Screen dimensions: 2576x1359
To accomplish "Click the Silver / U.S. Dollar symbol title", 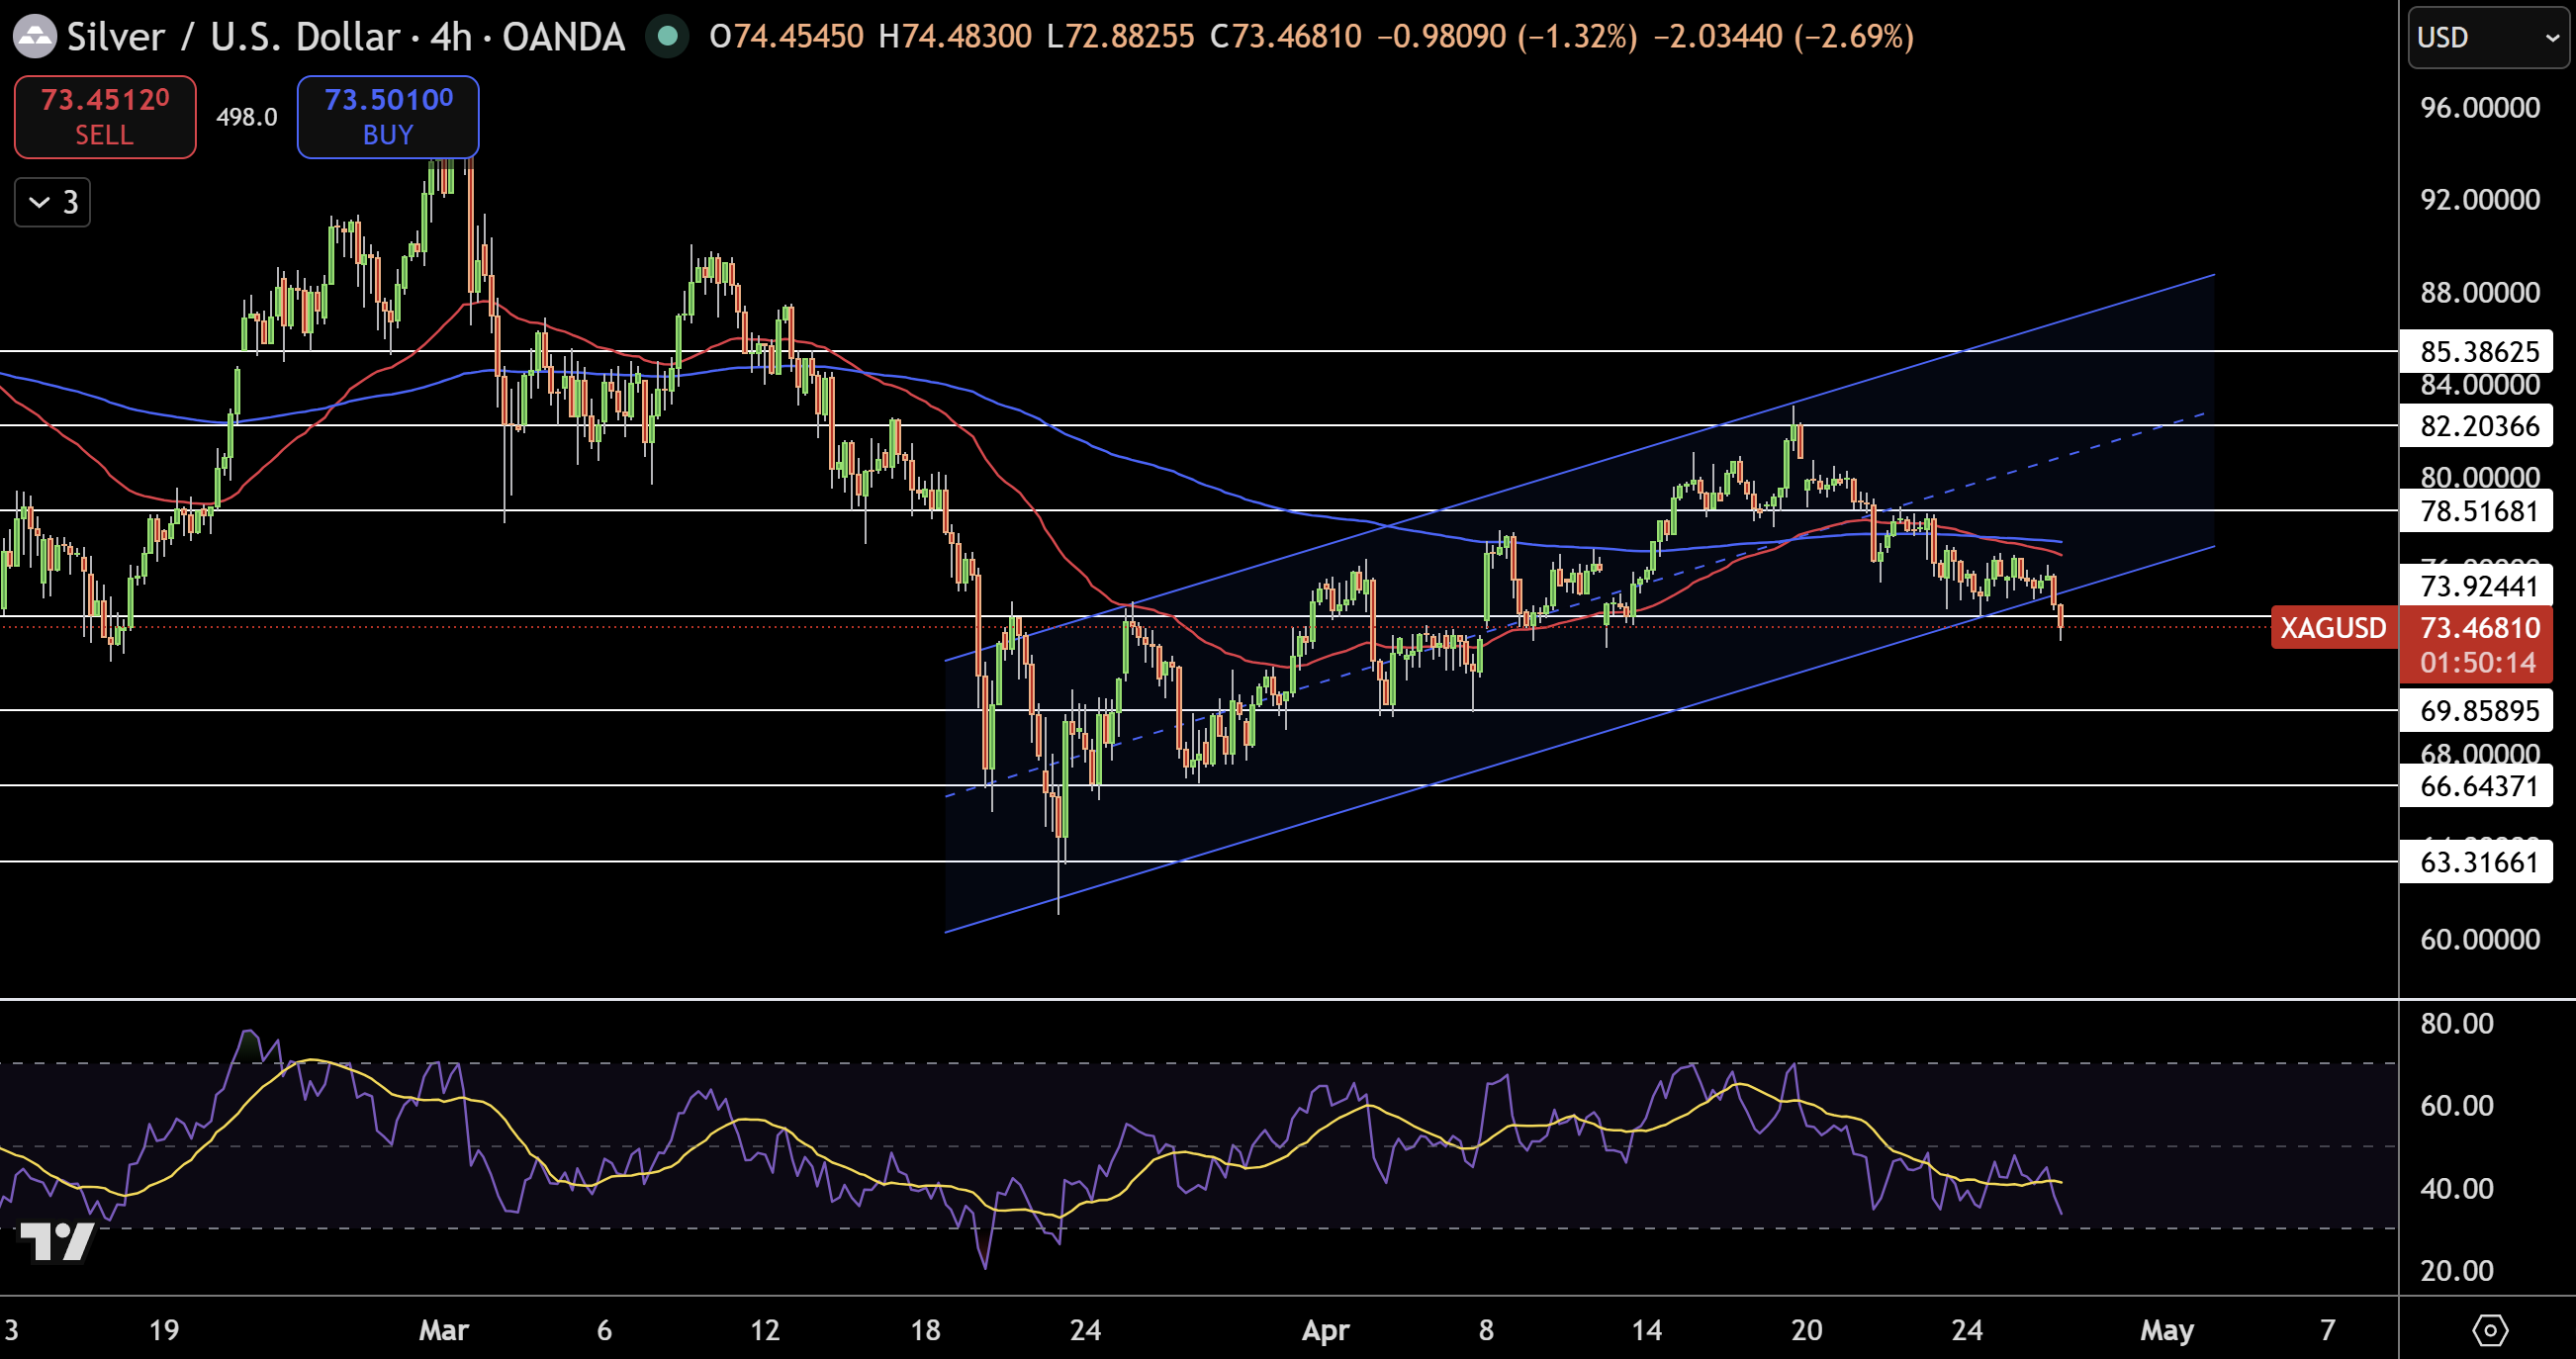I will pyautogui.click(x=233, y=37).
